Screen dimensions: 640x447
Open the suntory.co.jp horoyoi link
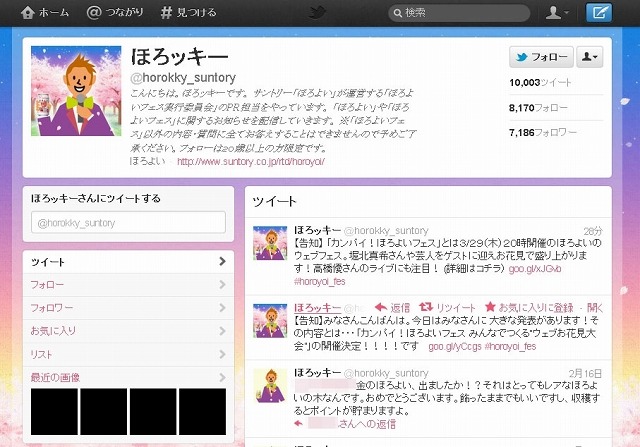[250, 160]
